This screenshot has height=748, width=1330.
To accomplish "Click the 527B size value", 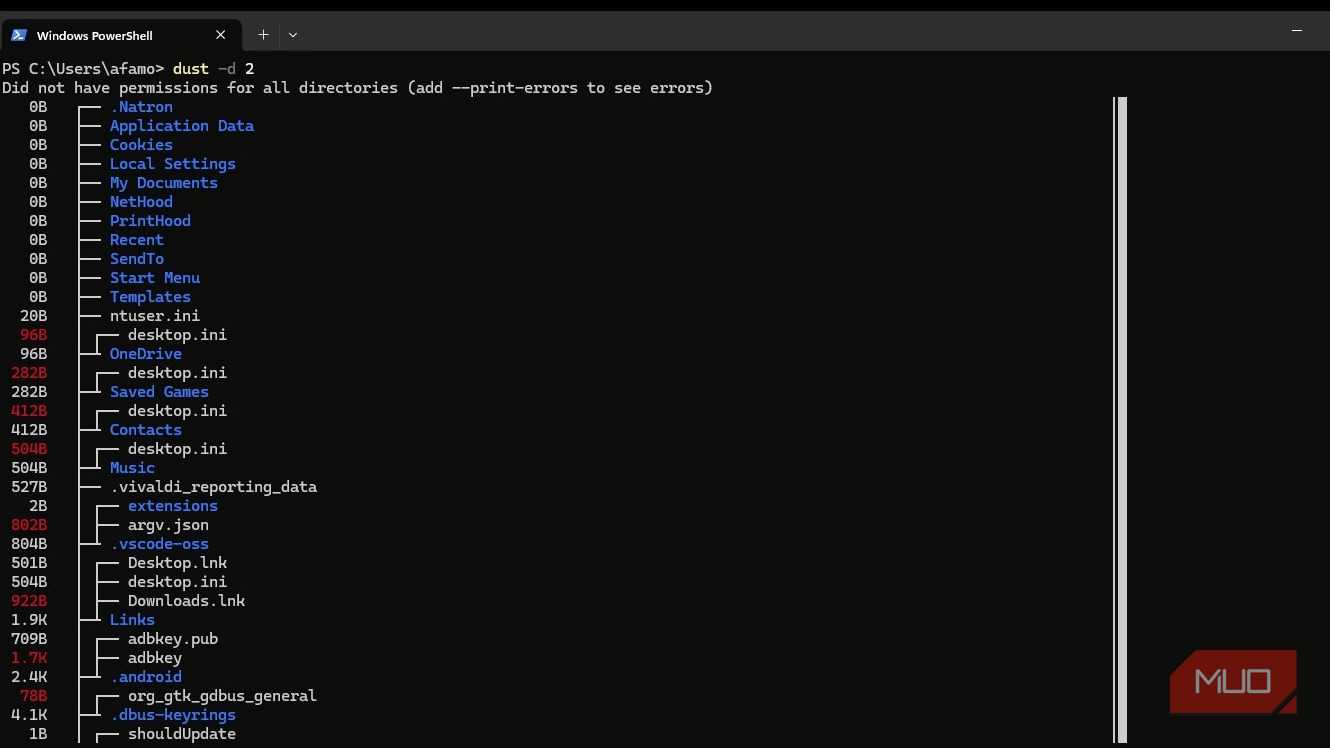I will click(29, 487).
